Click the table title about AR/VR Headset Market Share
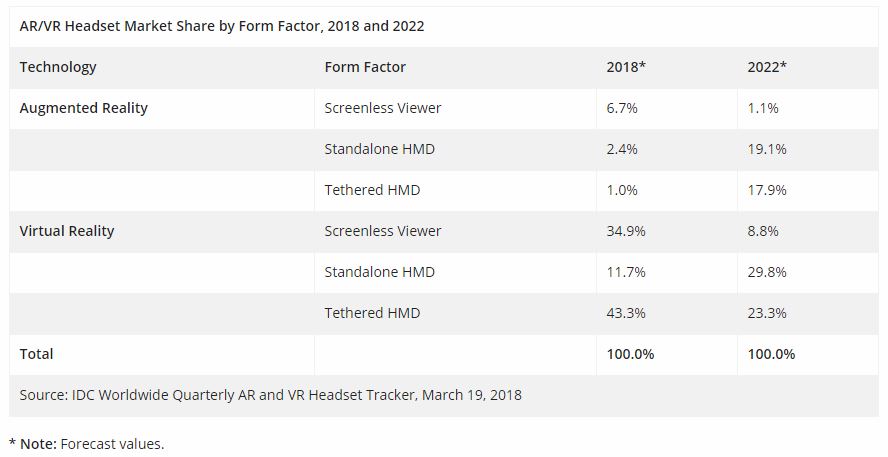Screen dimensions: 888x457 pos(222,26)
